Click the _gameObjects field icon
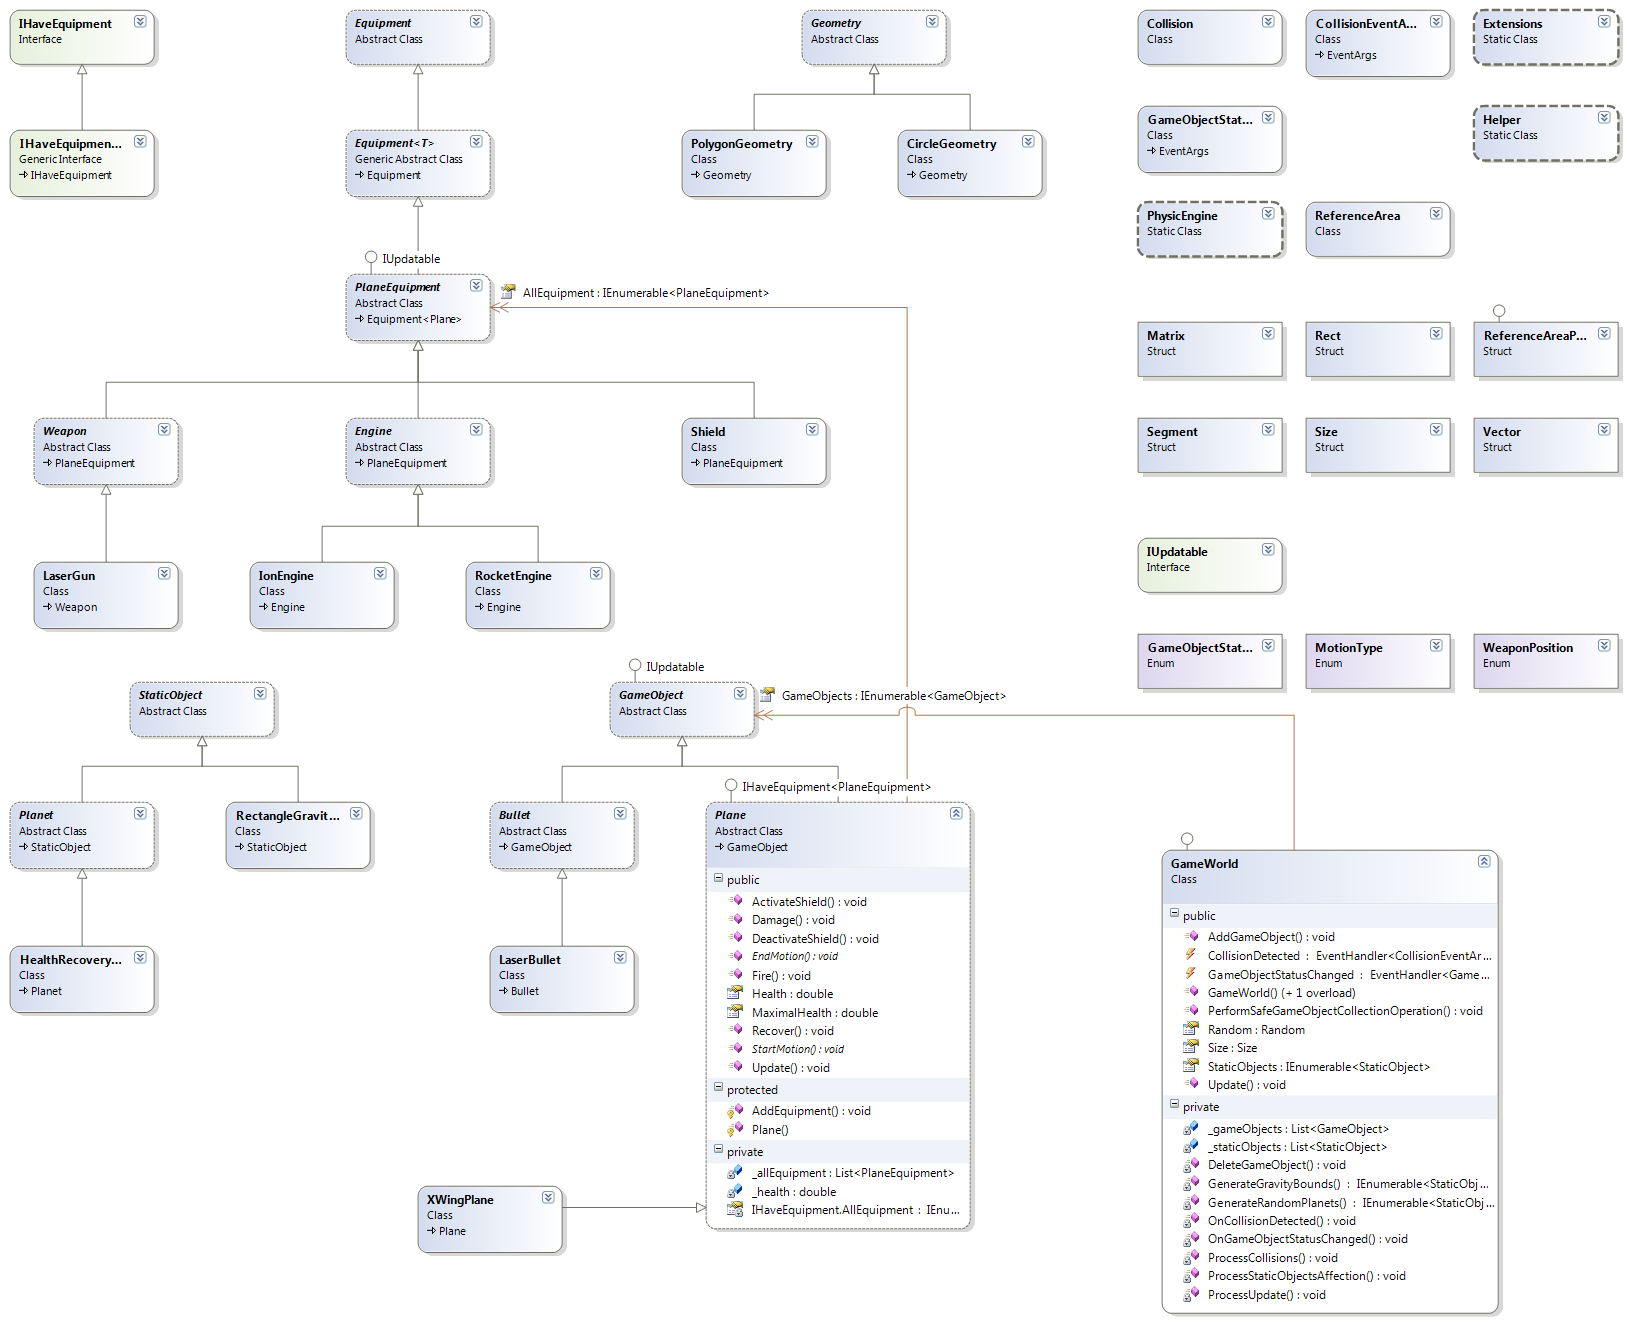Viewport: 1627px width, 1322px height. [1191, 1128]
